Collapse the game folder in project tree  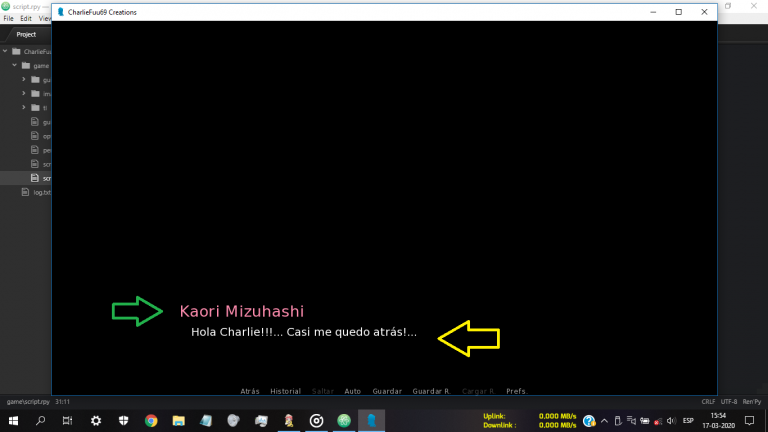pyautogui.click(x=15, y=65)
